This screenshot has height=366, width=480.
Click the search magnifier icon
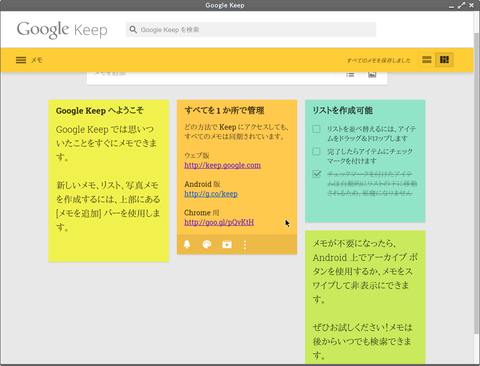(133, 30)
